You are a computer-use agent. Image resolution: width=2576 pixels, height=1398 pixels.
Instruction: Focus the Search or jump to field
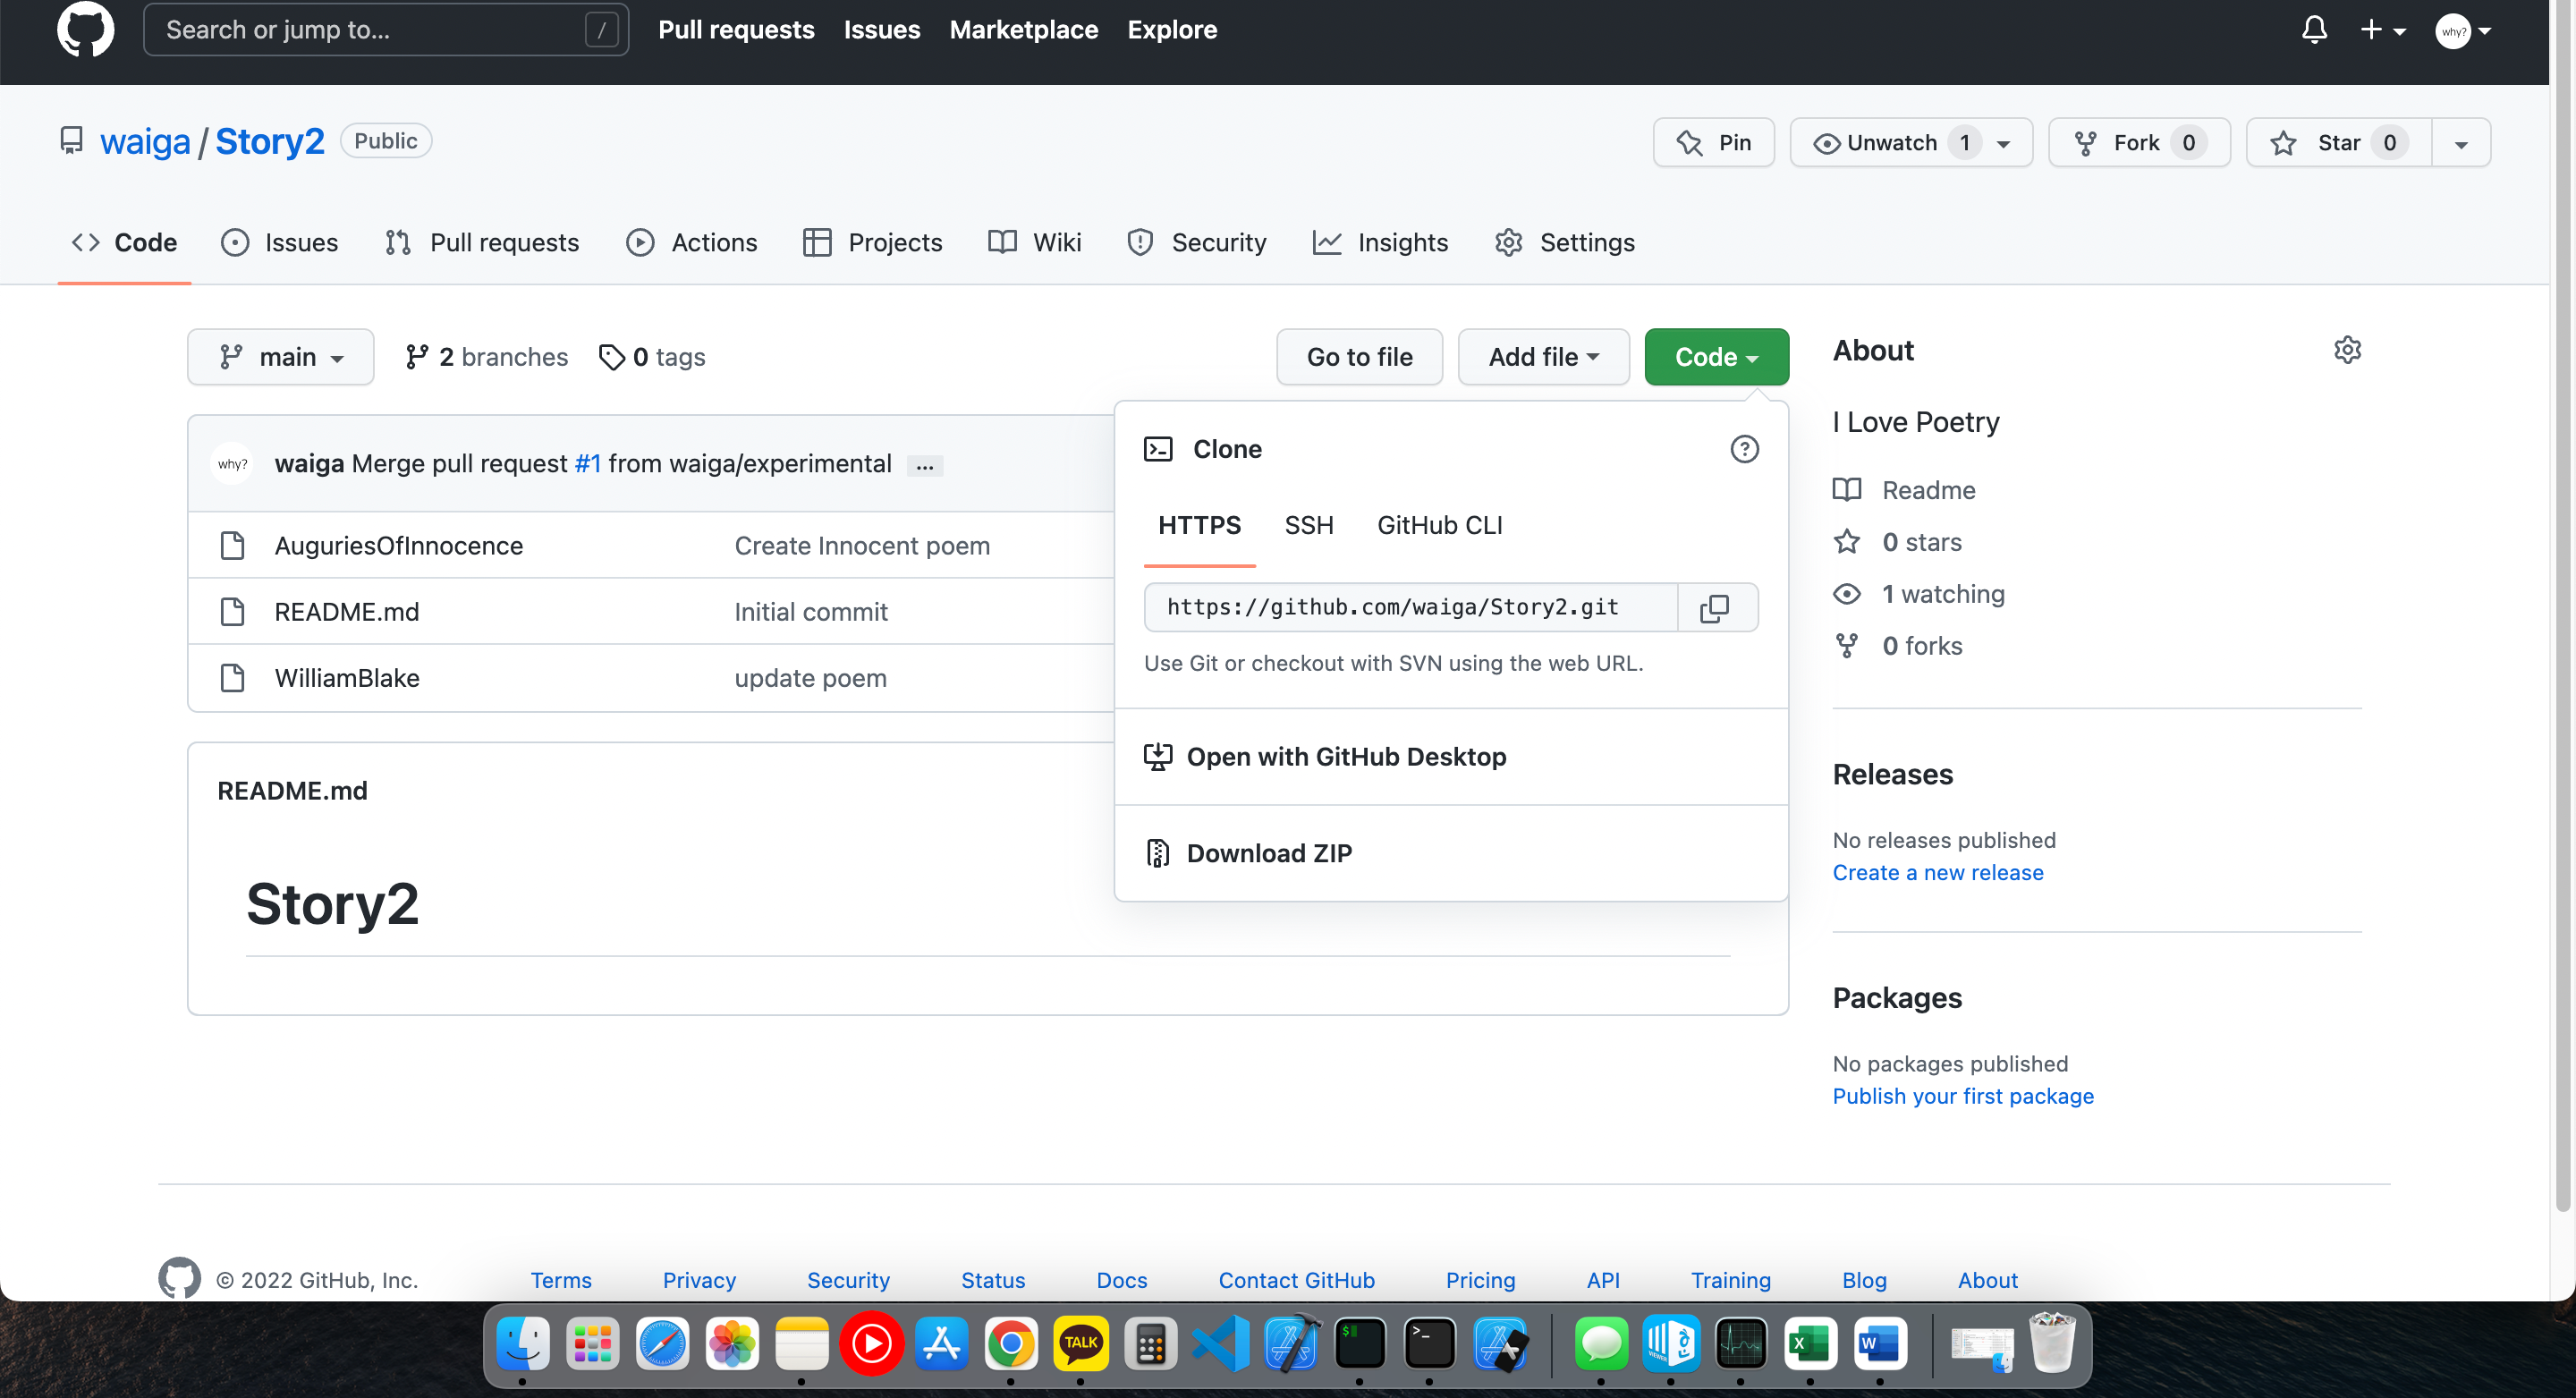coord(386,30)
